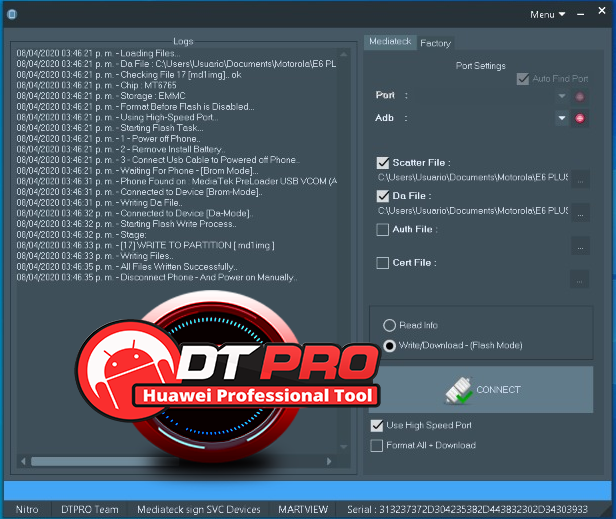Click the Port Settings heading

(480, 66)
